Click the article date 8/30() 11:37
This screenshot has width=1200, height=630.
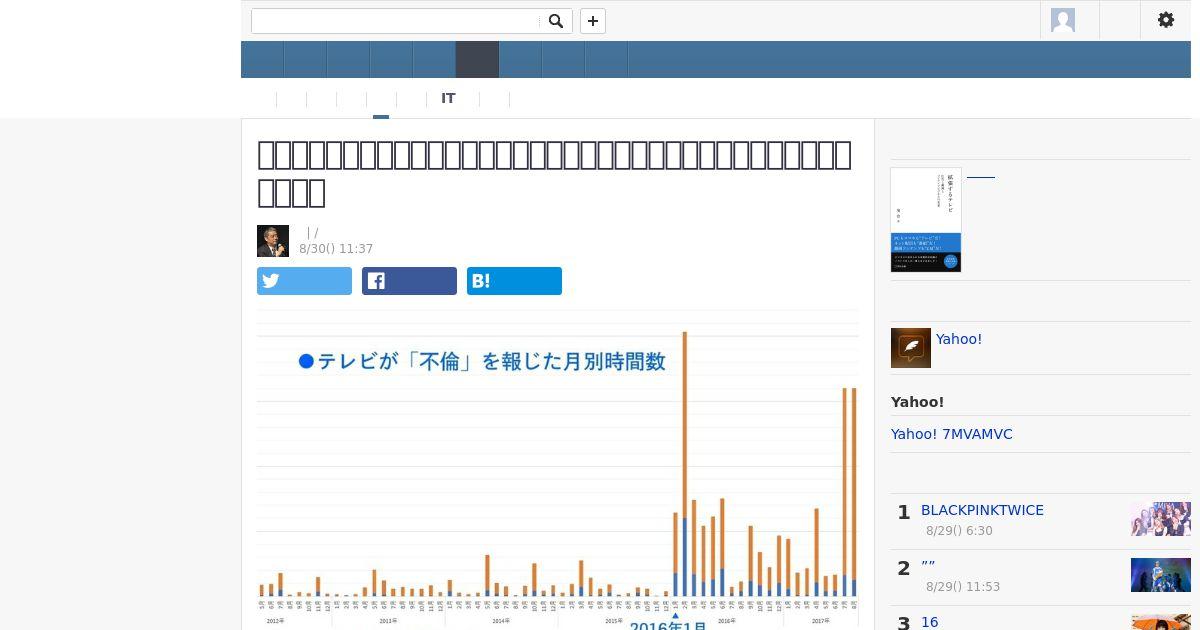point(336,249)
